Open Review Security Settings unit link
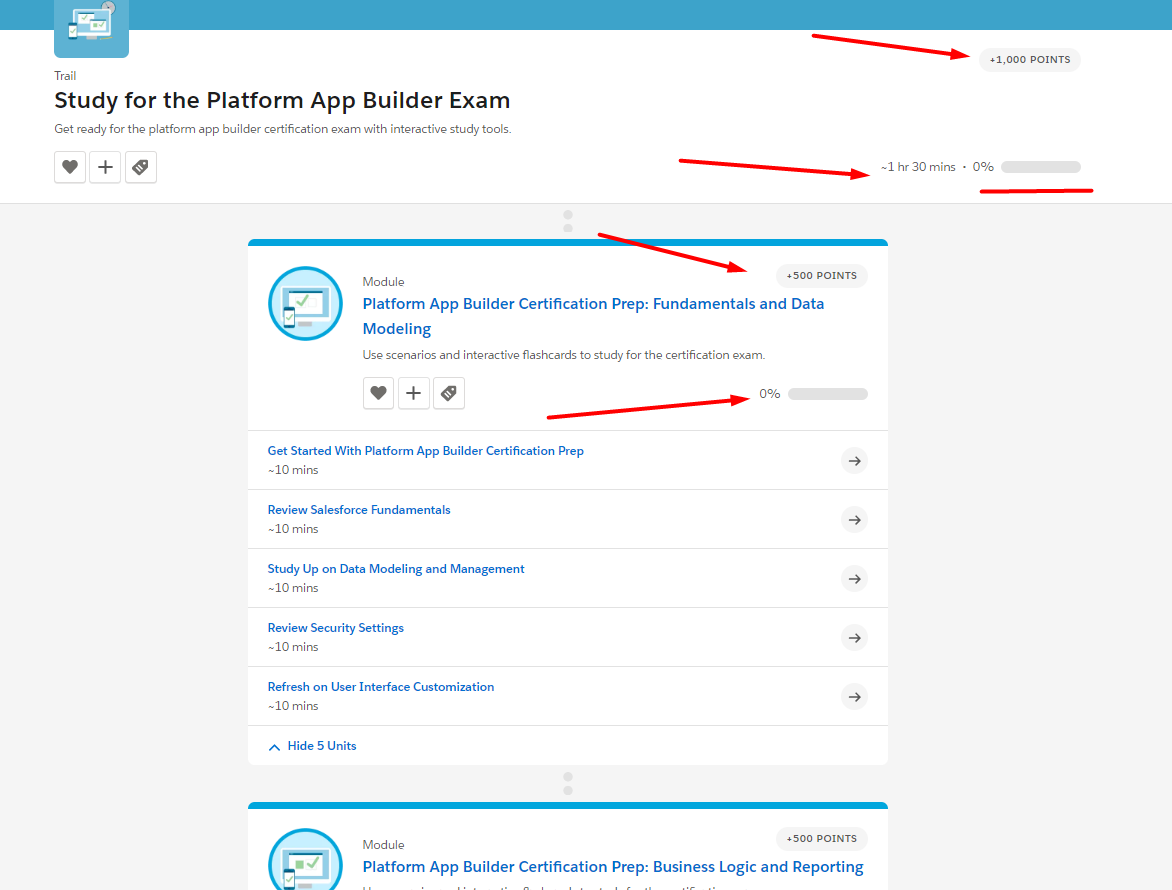This screenshot has width=1172, height=890. tap(336, 628)
